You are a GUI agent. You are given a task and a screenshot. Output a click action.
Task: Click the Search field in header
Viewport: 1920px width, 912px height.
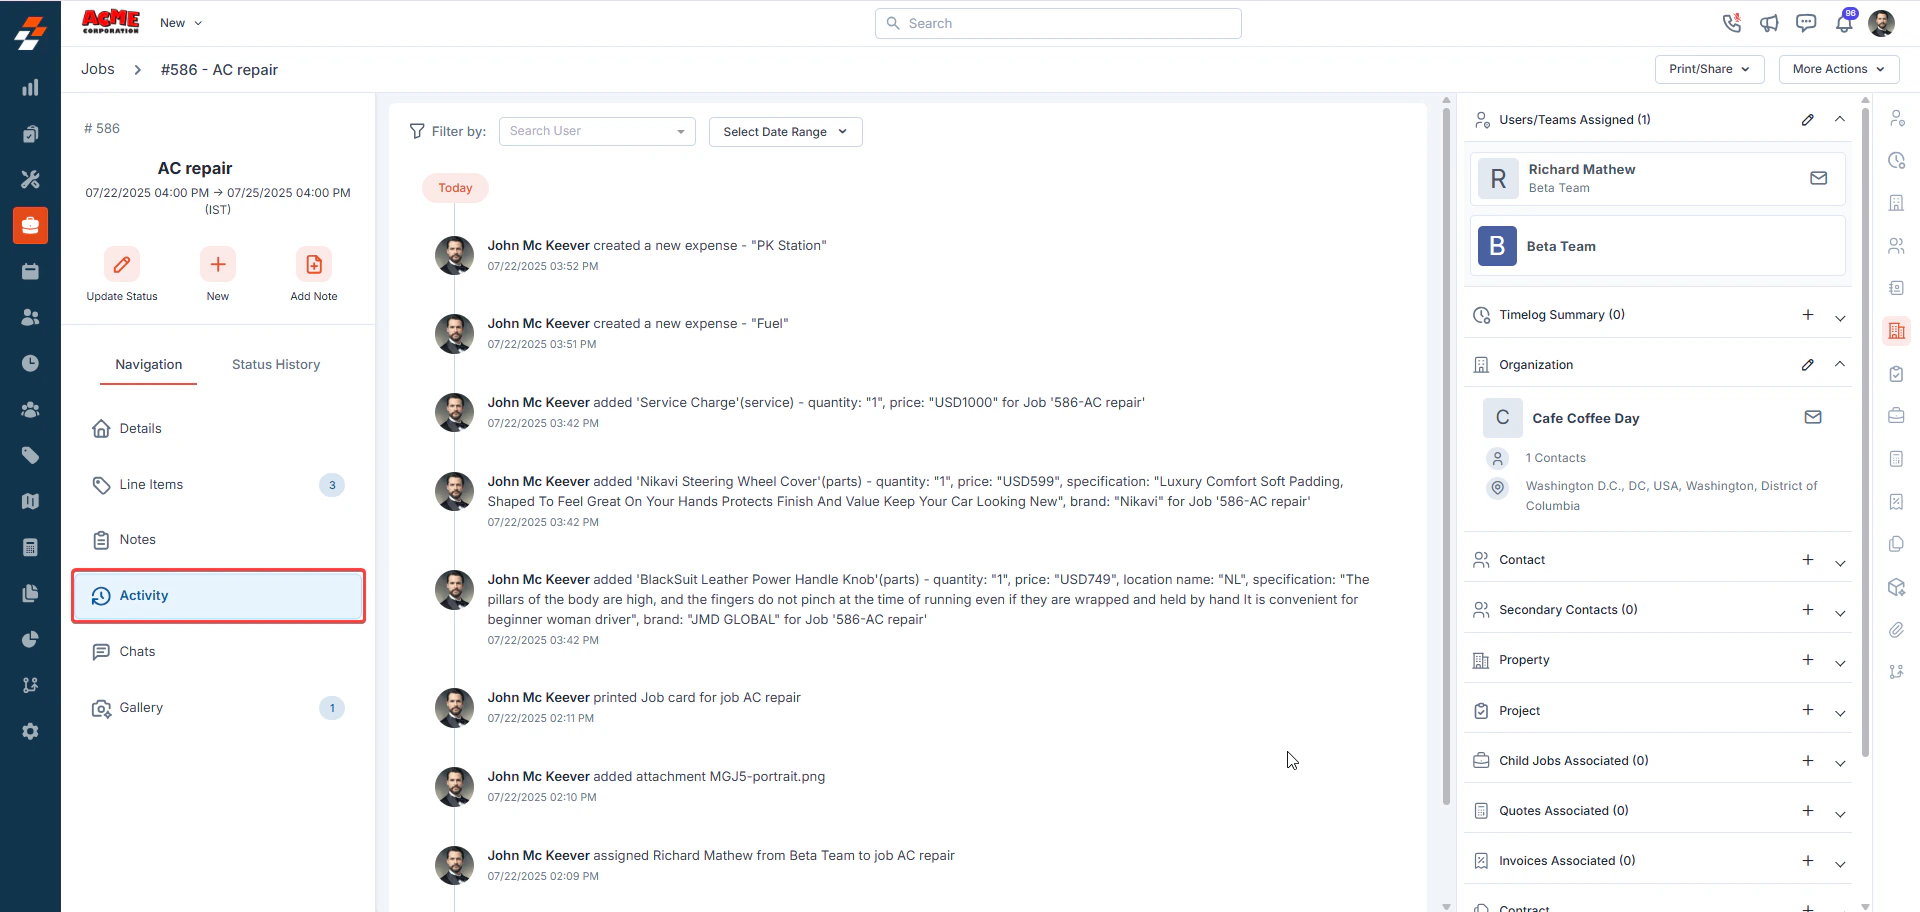1058,23
